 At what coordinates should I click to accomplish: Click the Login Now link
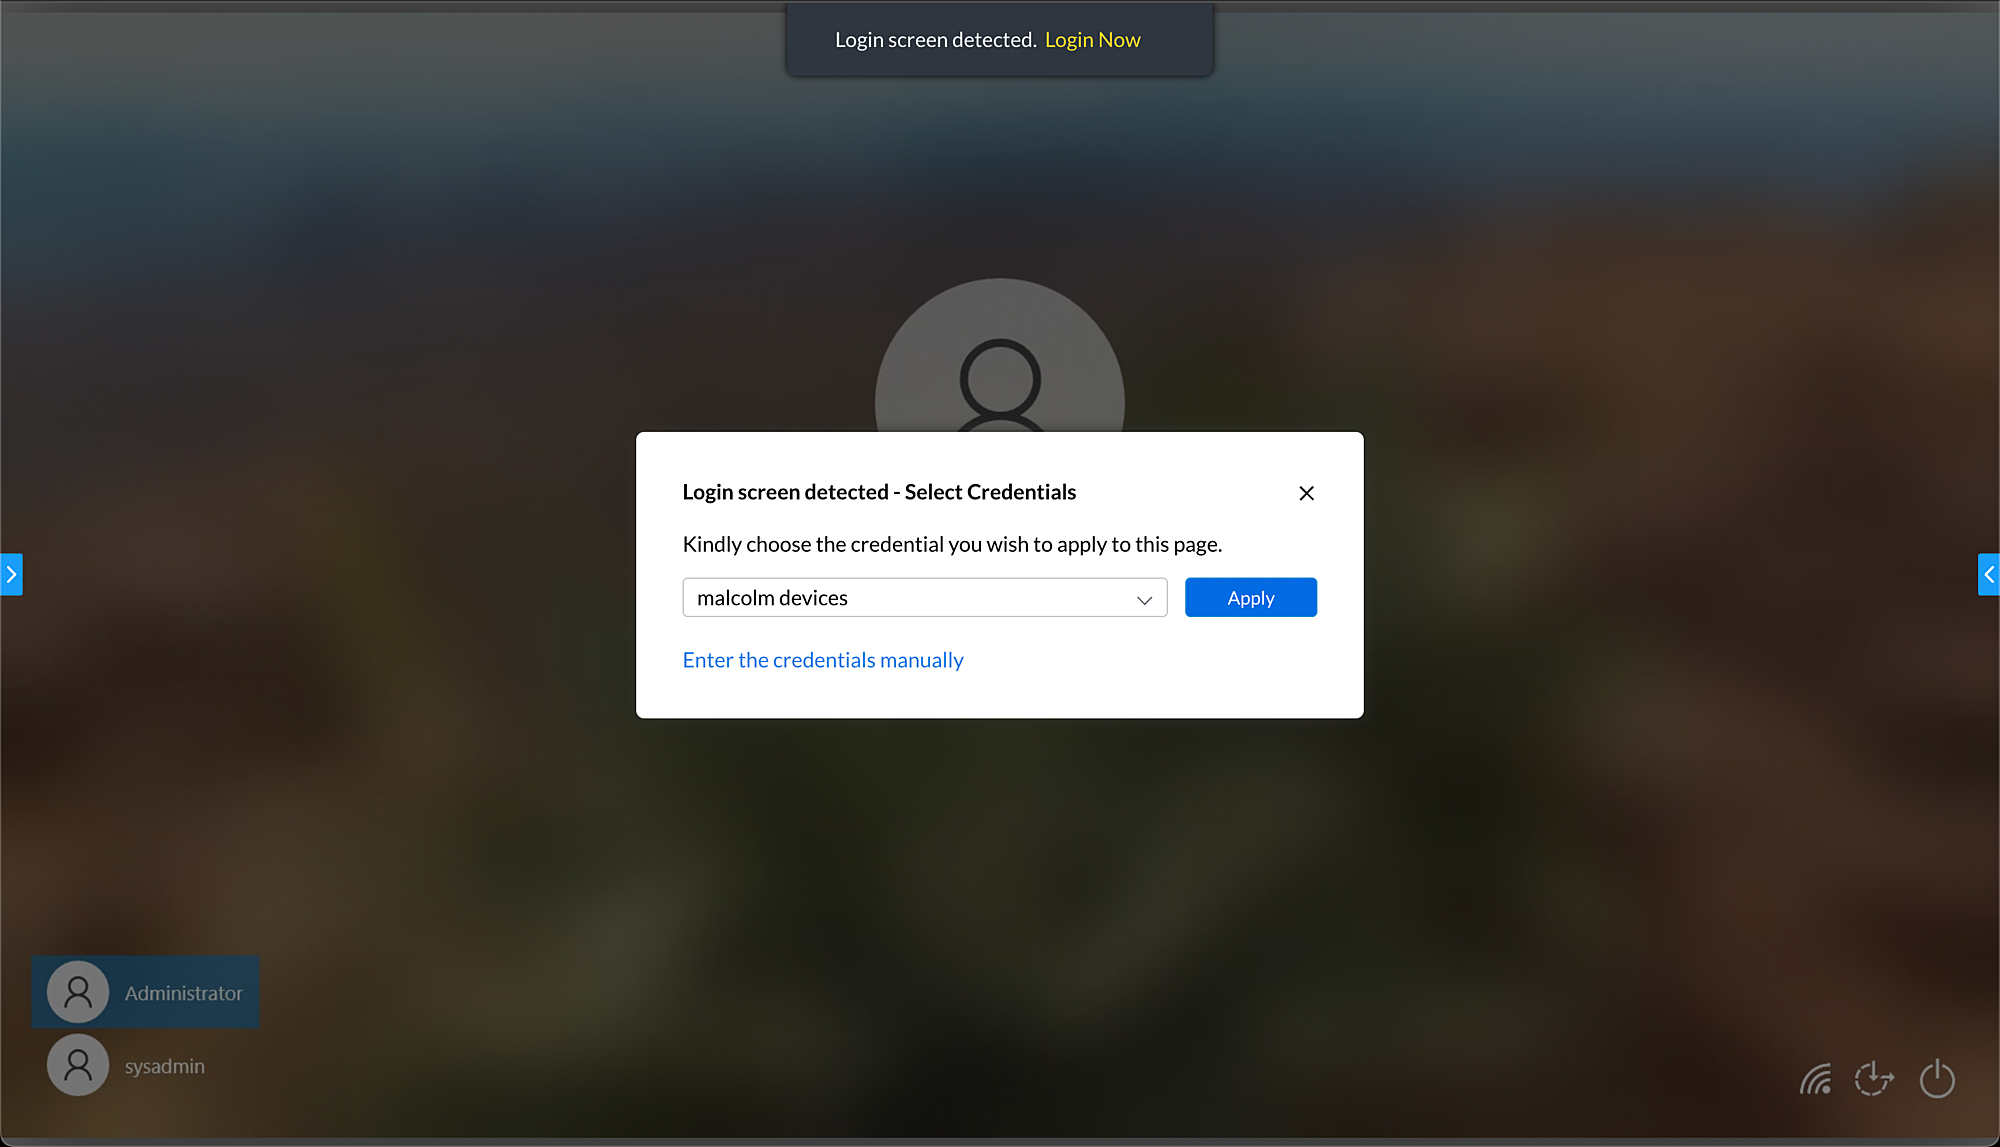[1092, 40]
